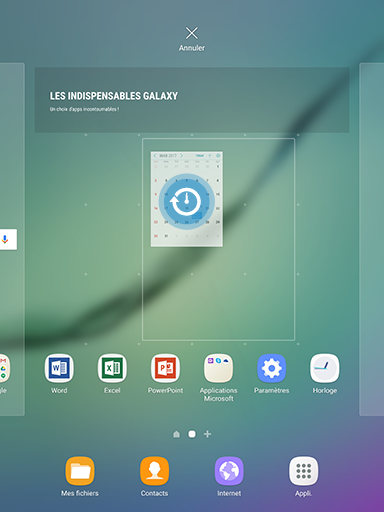Select the calendar widget thumbnail
The image size is (384, 512).
tap(187, 199)
